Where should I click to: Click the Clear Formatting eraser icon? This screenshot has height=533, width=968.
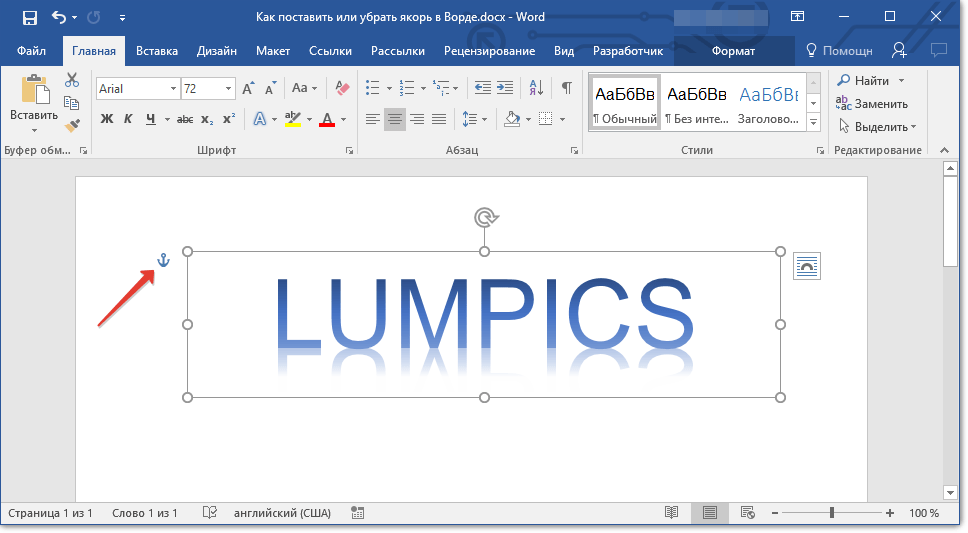343,89
